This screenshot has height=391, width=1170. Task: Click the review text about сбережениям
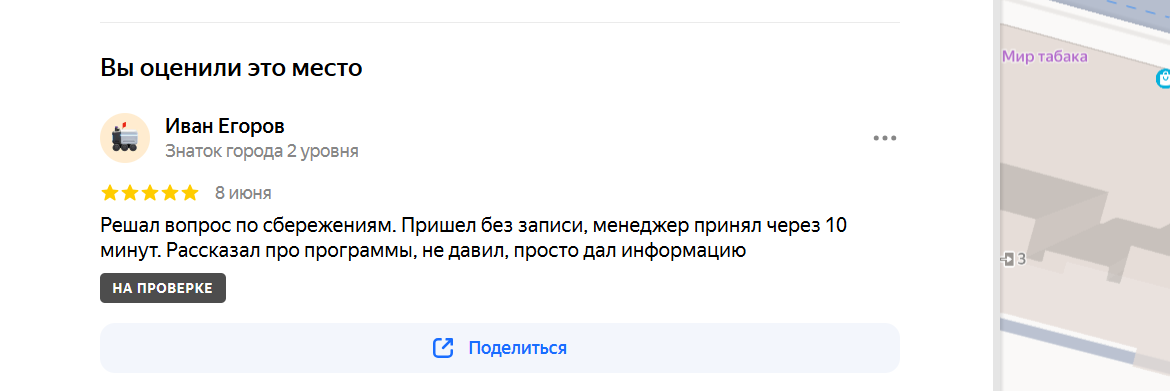tap(473, 237)
